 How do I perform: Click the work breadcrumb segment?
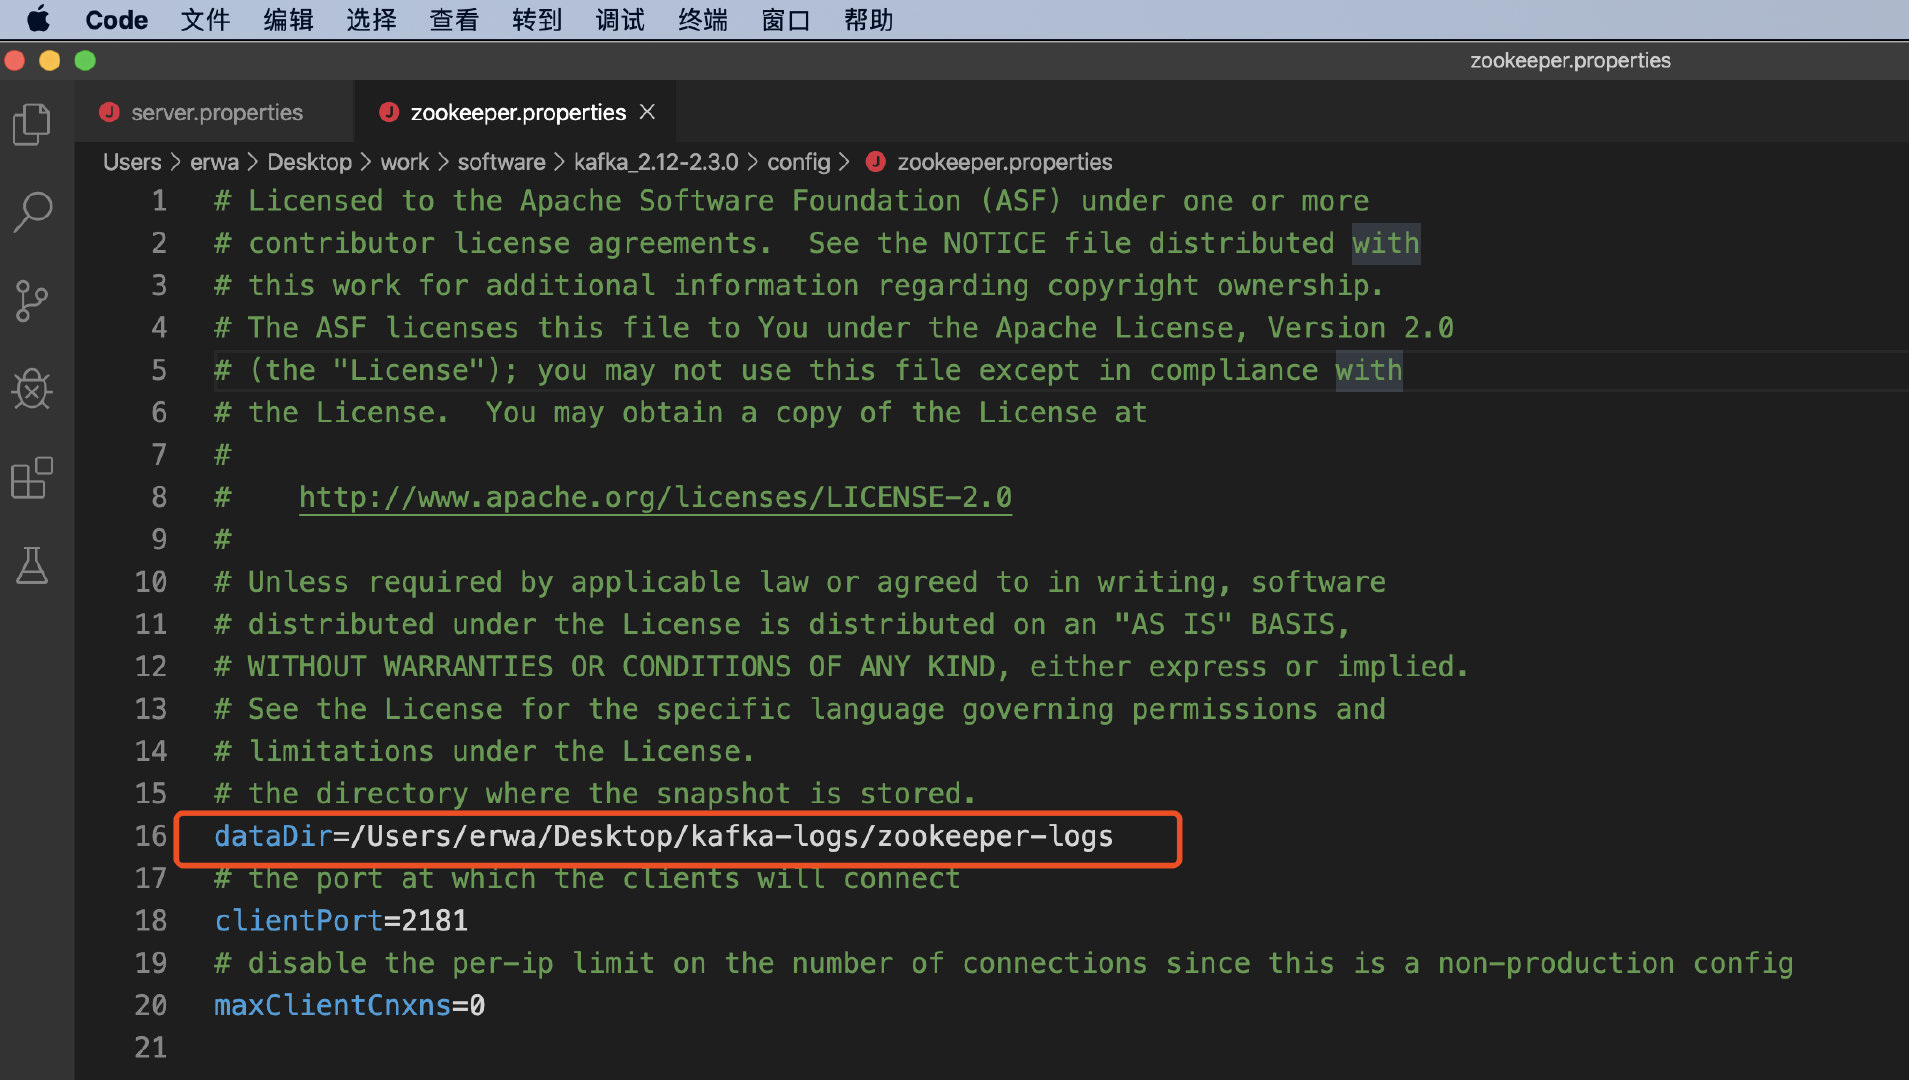pyautogui.click(x=404, y=161)
